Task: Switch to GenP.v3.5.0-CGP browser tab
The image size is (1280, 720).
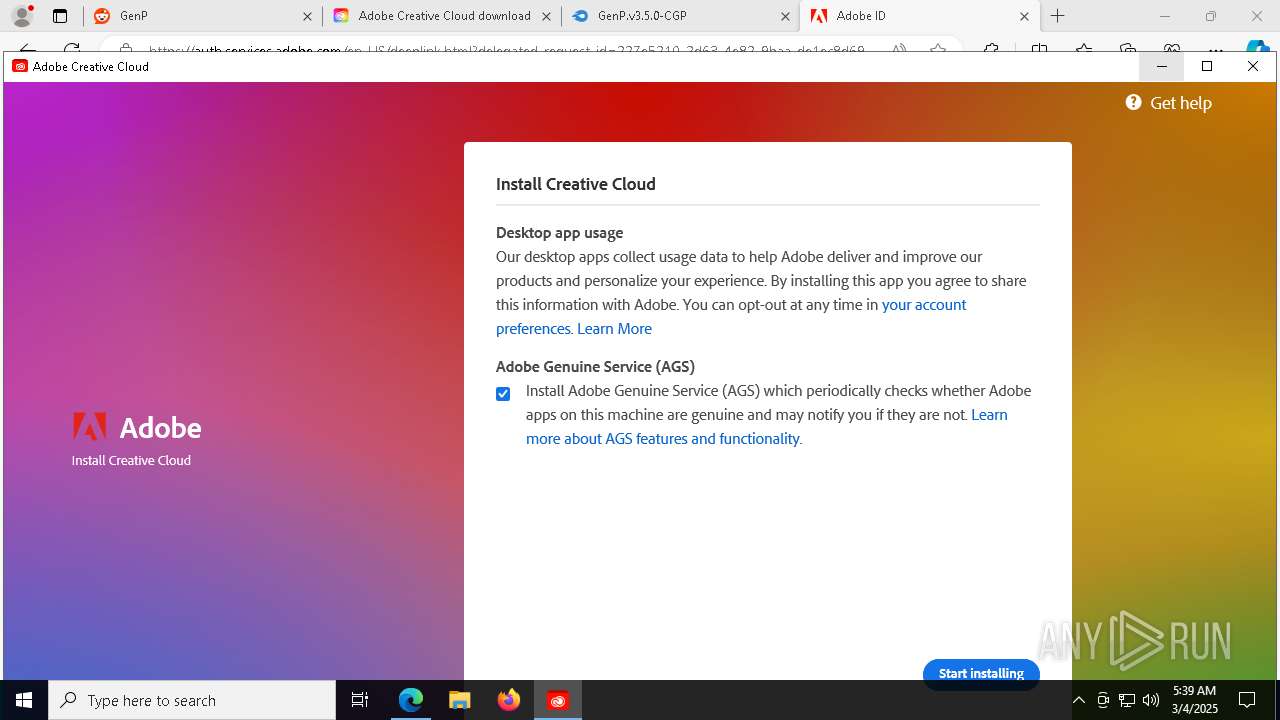Action: pos(680,16)
